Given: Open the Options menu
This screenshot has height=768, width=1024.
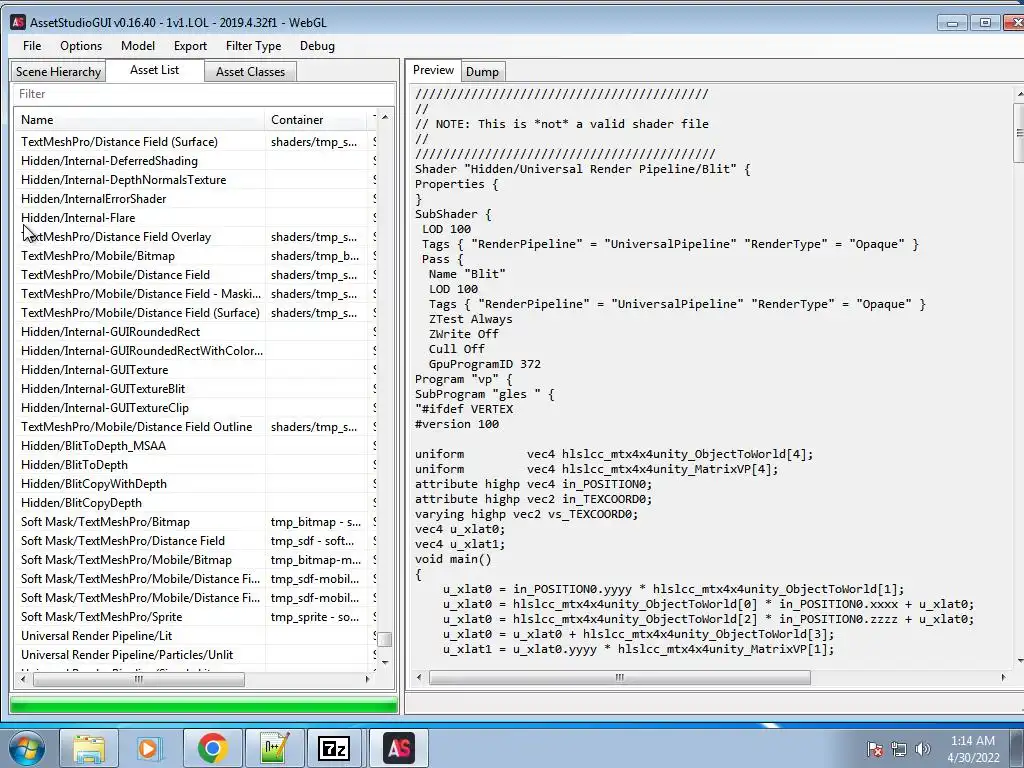Looking at the screenshot, I should tap(81, 46).
